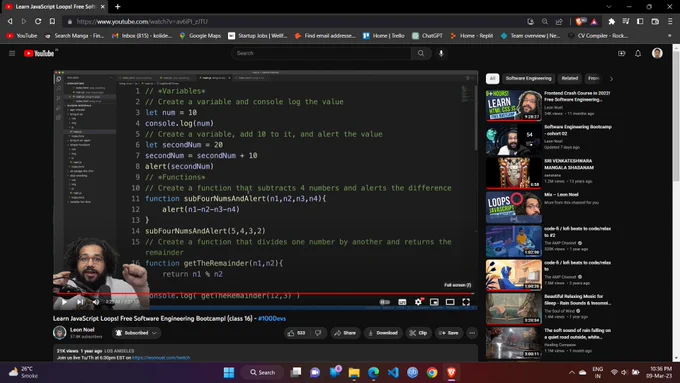The height and width of the screenshot is (383, 680).
Task: Open the ChatGPT bookmark
Action: [428, 36]
